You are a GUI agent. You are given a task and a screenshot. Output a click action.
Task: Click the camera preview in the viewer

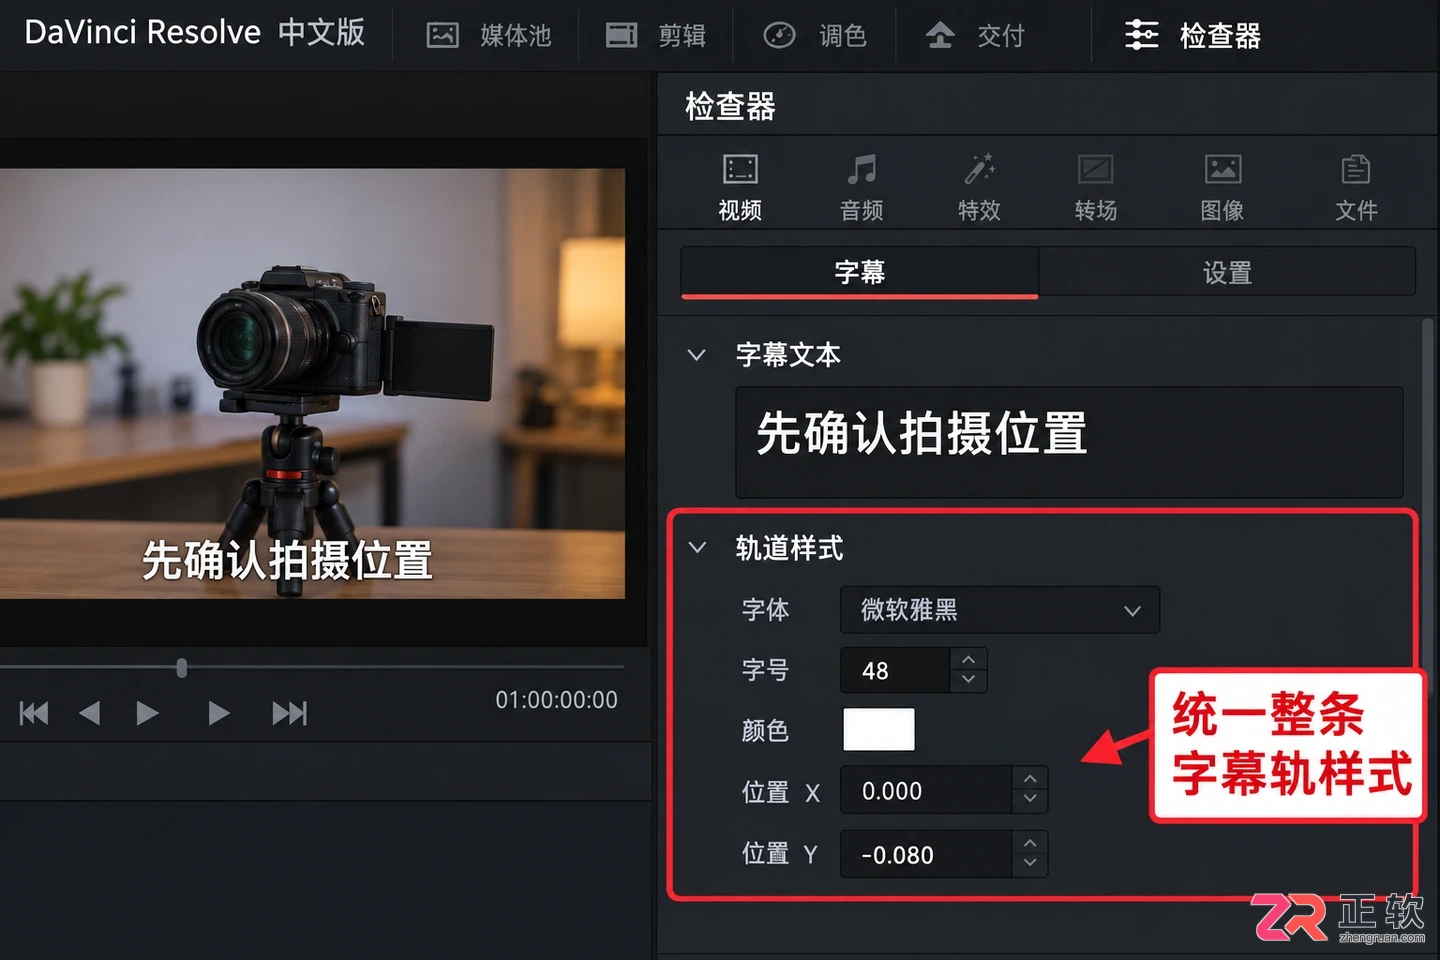click(312, 384)
